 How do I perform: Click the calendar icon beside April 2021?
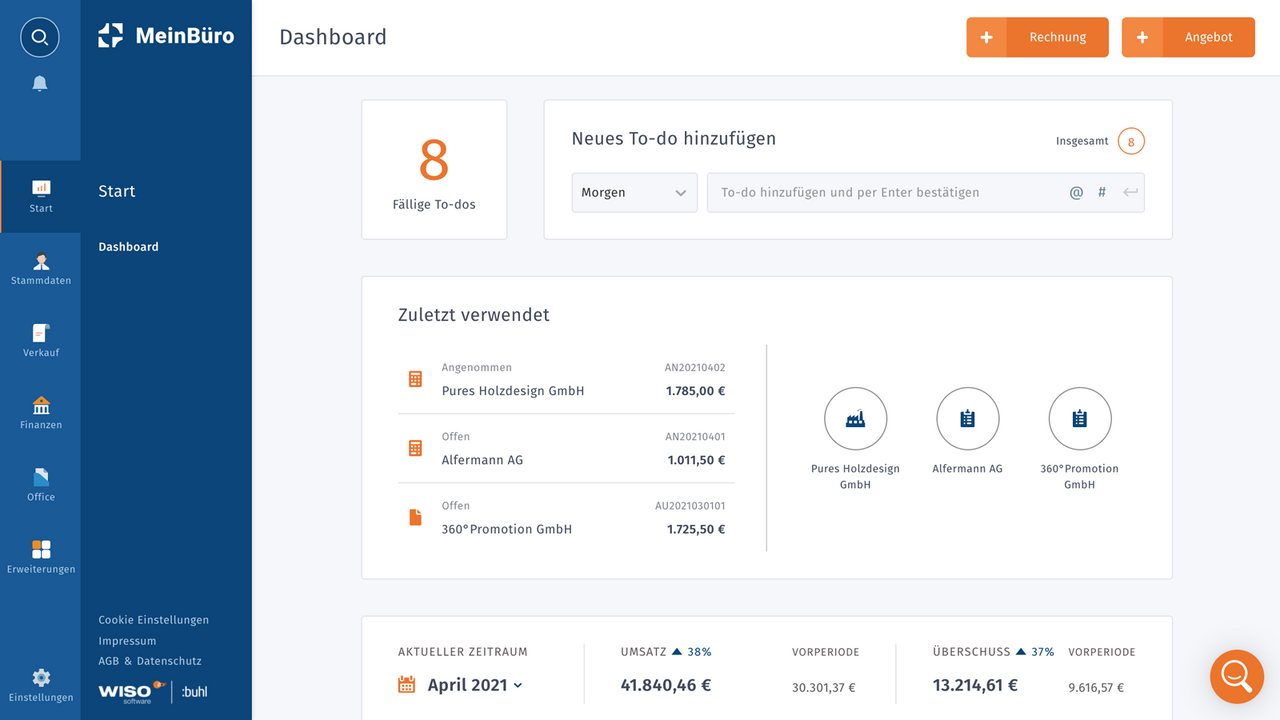(405, 684)
